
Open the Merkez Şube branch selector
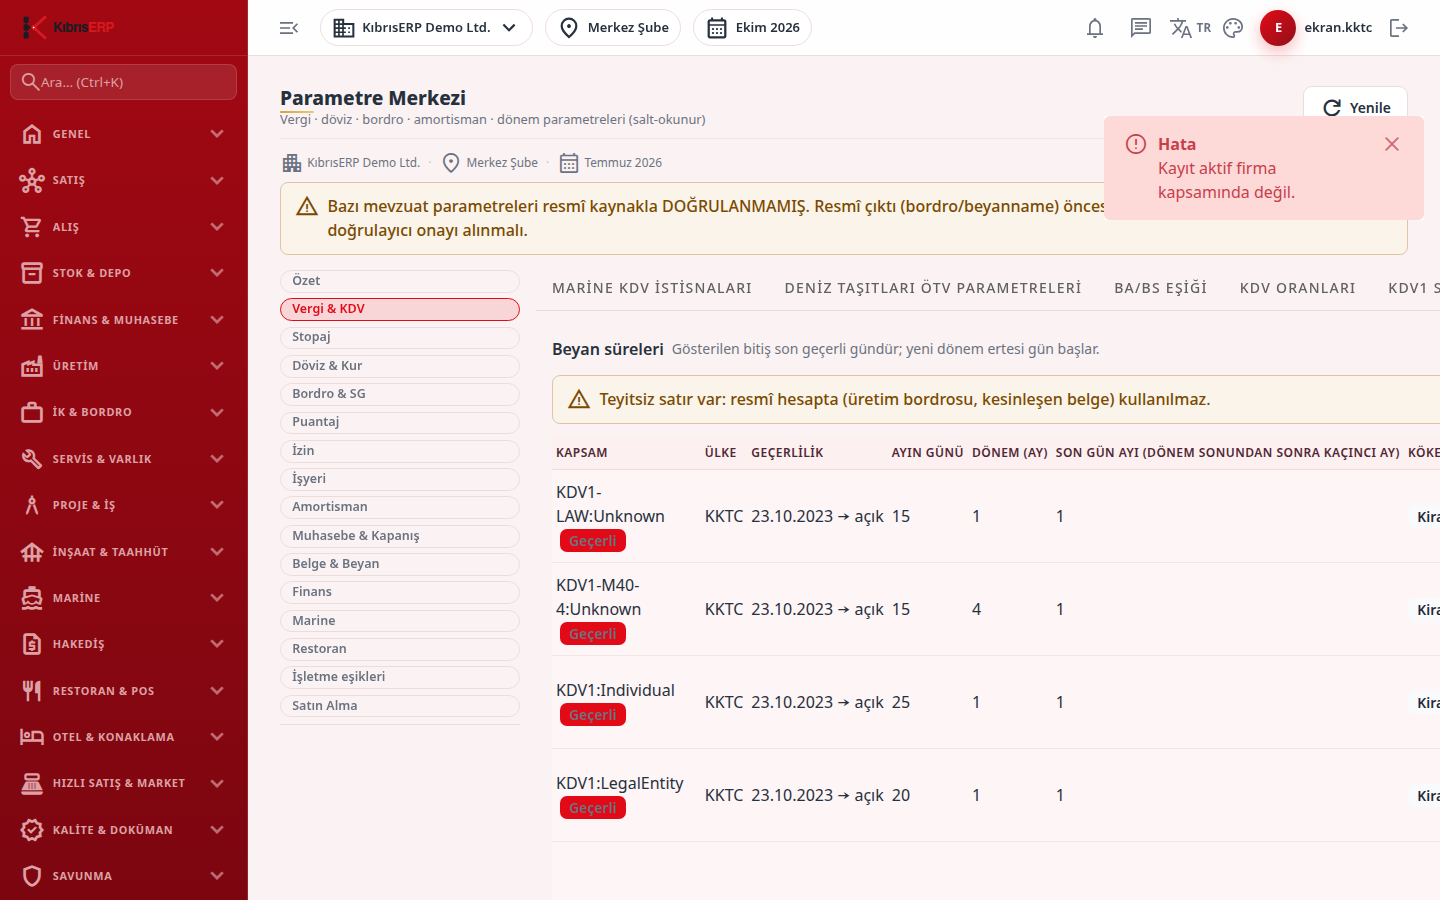click(613, 28)
